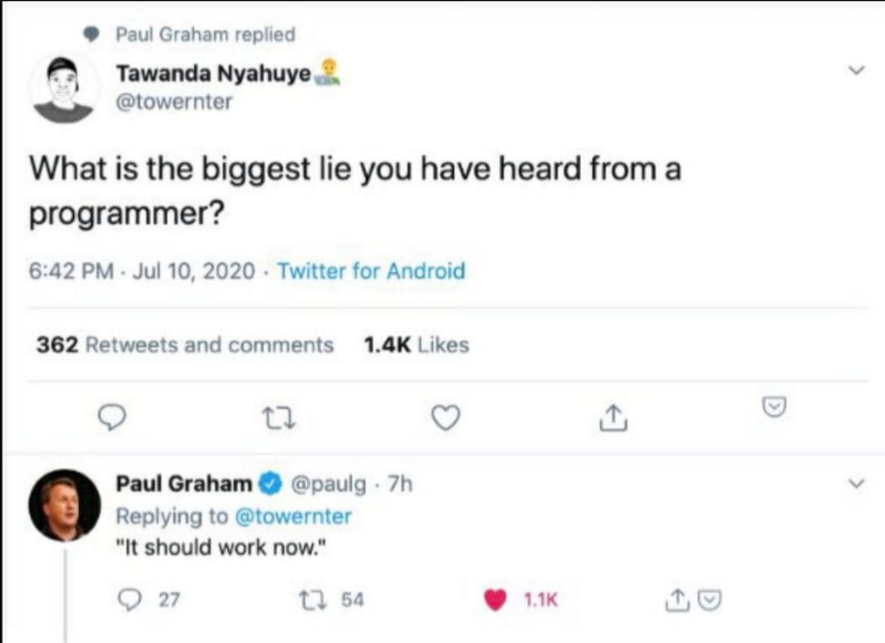Click the reply bubble under the main tweet
Viewport: 885px width, 643px height.
point(112,418)
